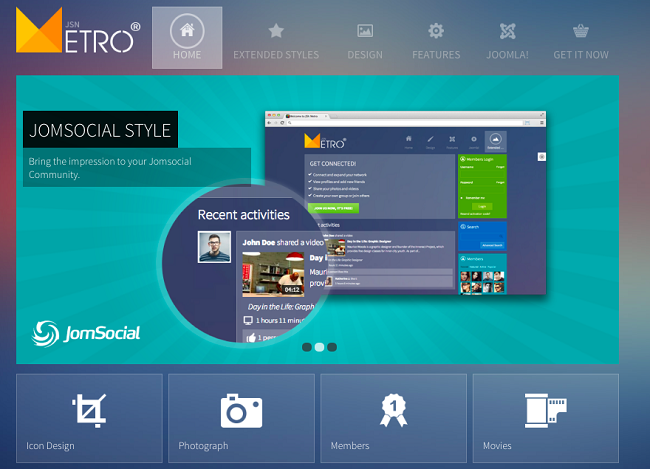Click the thumbs-up like icon
This screenshot has width=650, height=469.
(x=251, y=338)
